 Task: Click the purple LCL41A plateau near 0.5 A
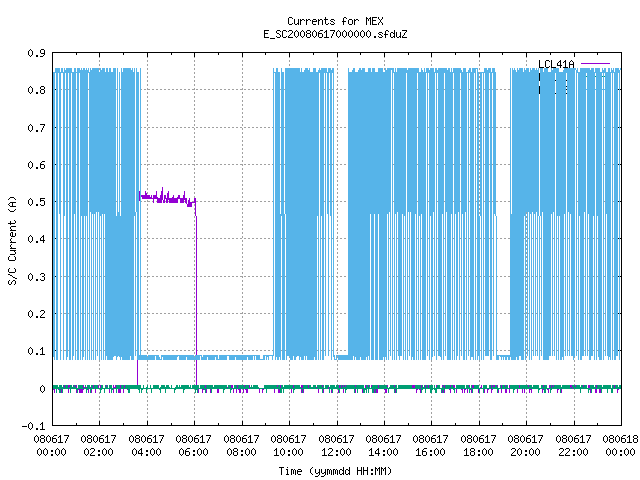point(167,199)
